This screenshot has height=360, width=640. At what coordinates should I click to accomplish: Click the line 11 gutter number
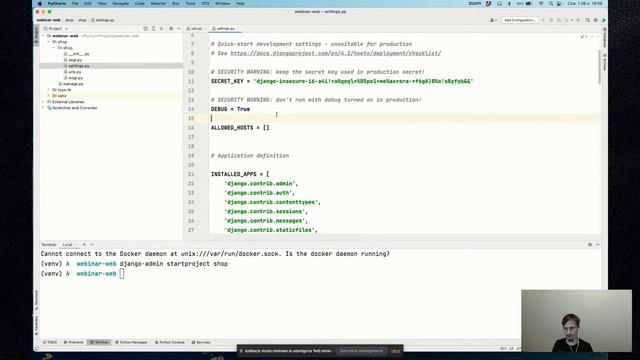[x=191, y=81]
